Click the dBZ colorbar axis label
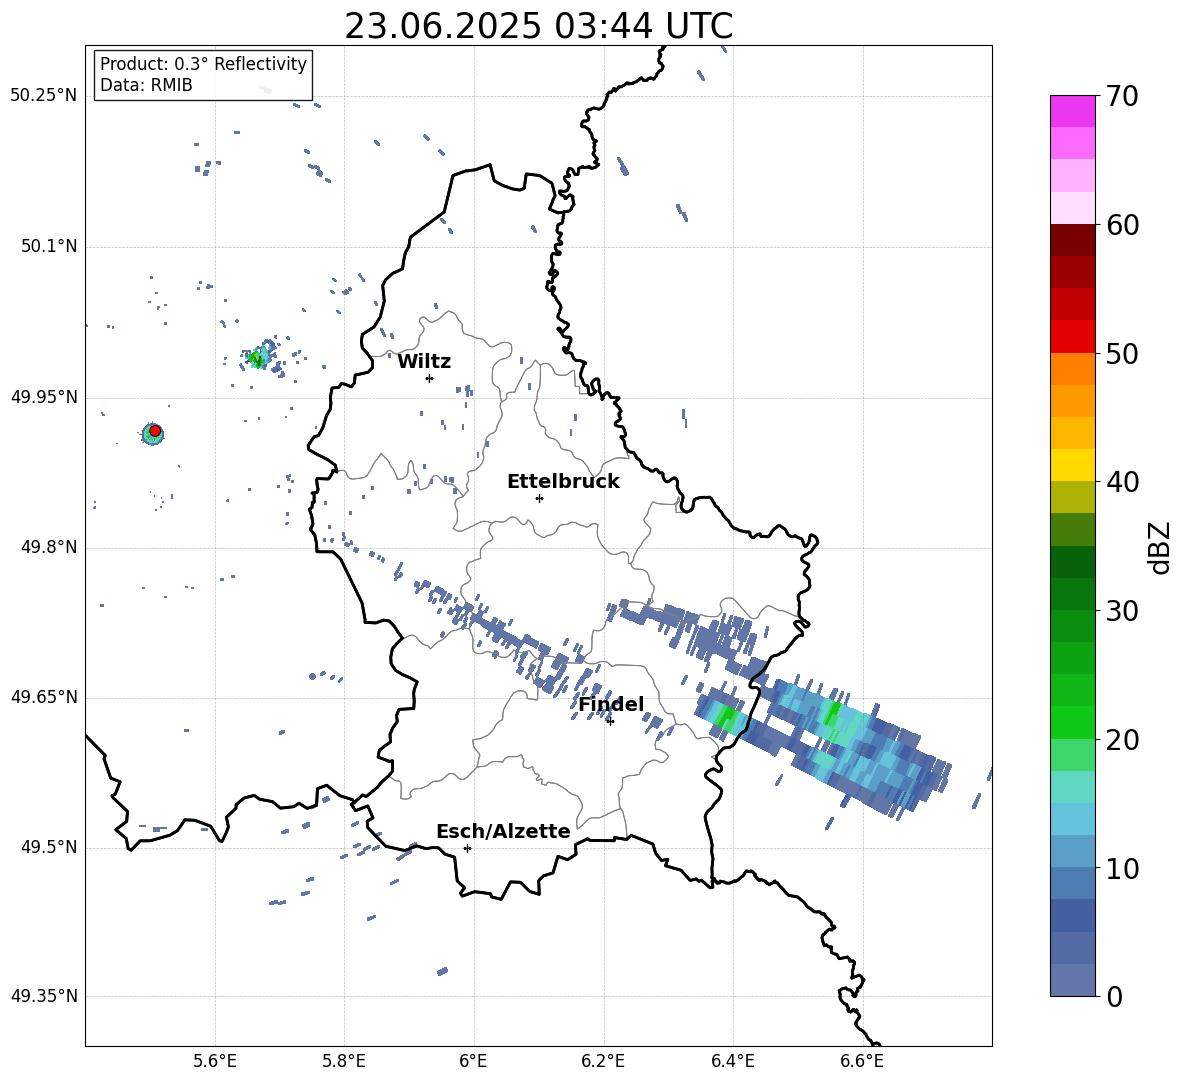Screen dimensions: 1184x1081 1161,547
